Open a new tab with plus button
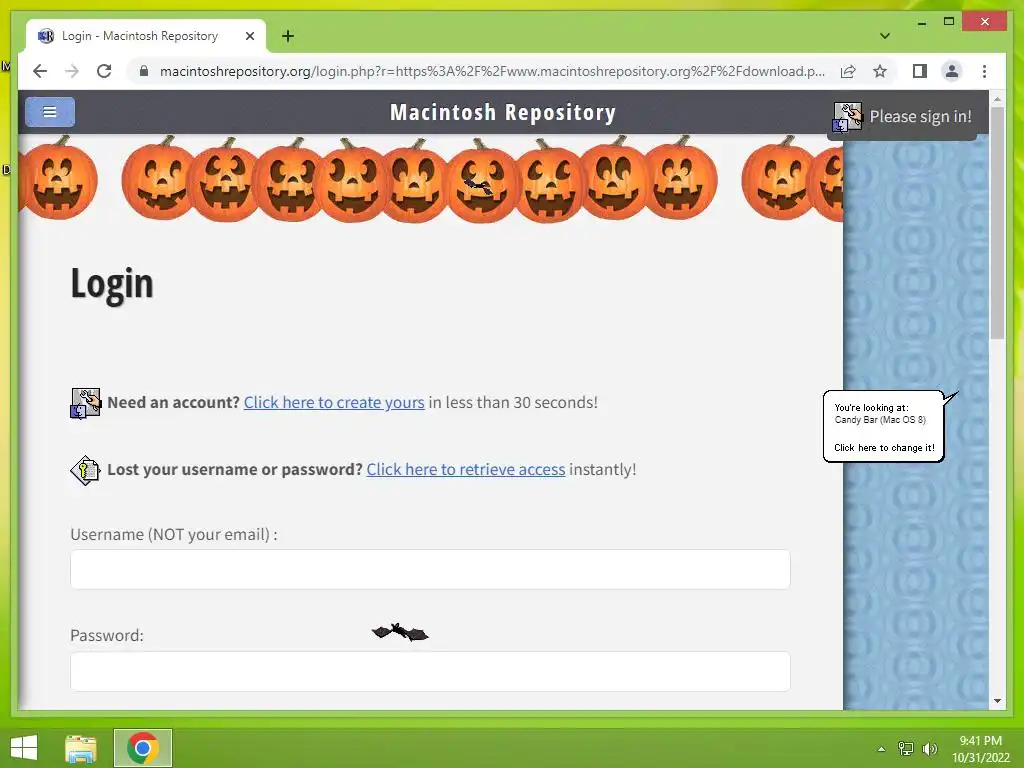Viewport: 1024px width, 768px height. [287, 36]
